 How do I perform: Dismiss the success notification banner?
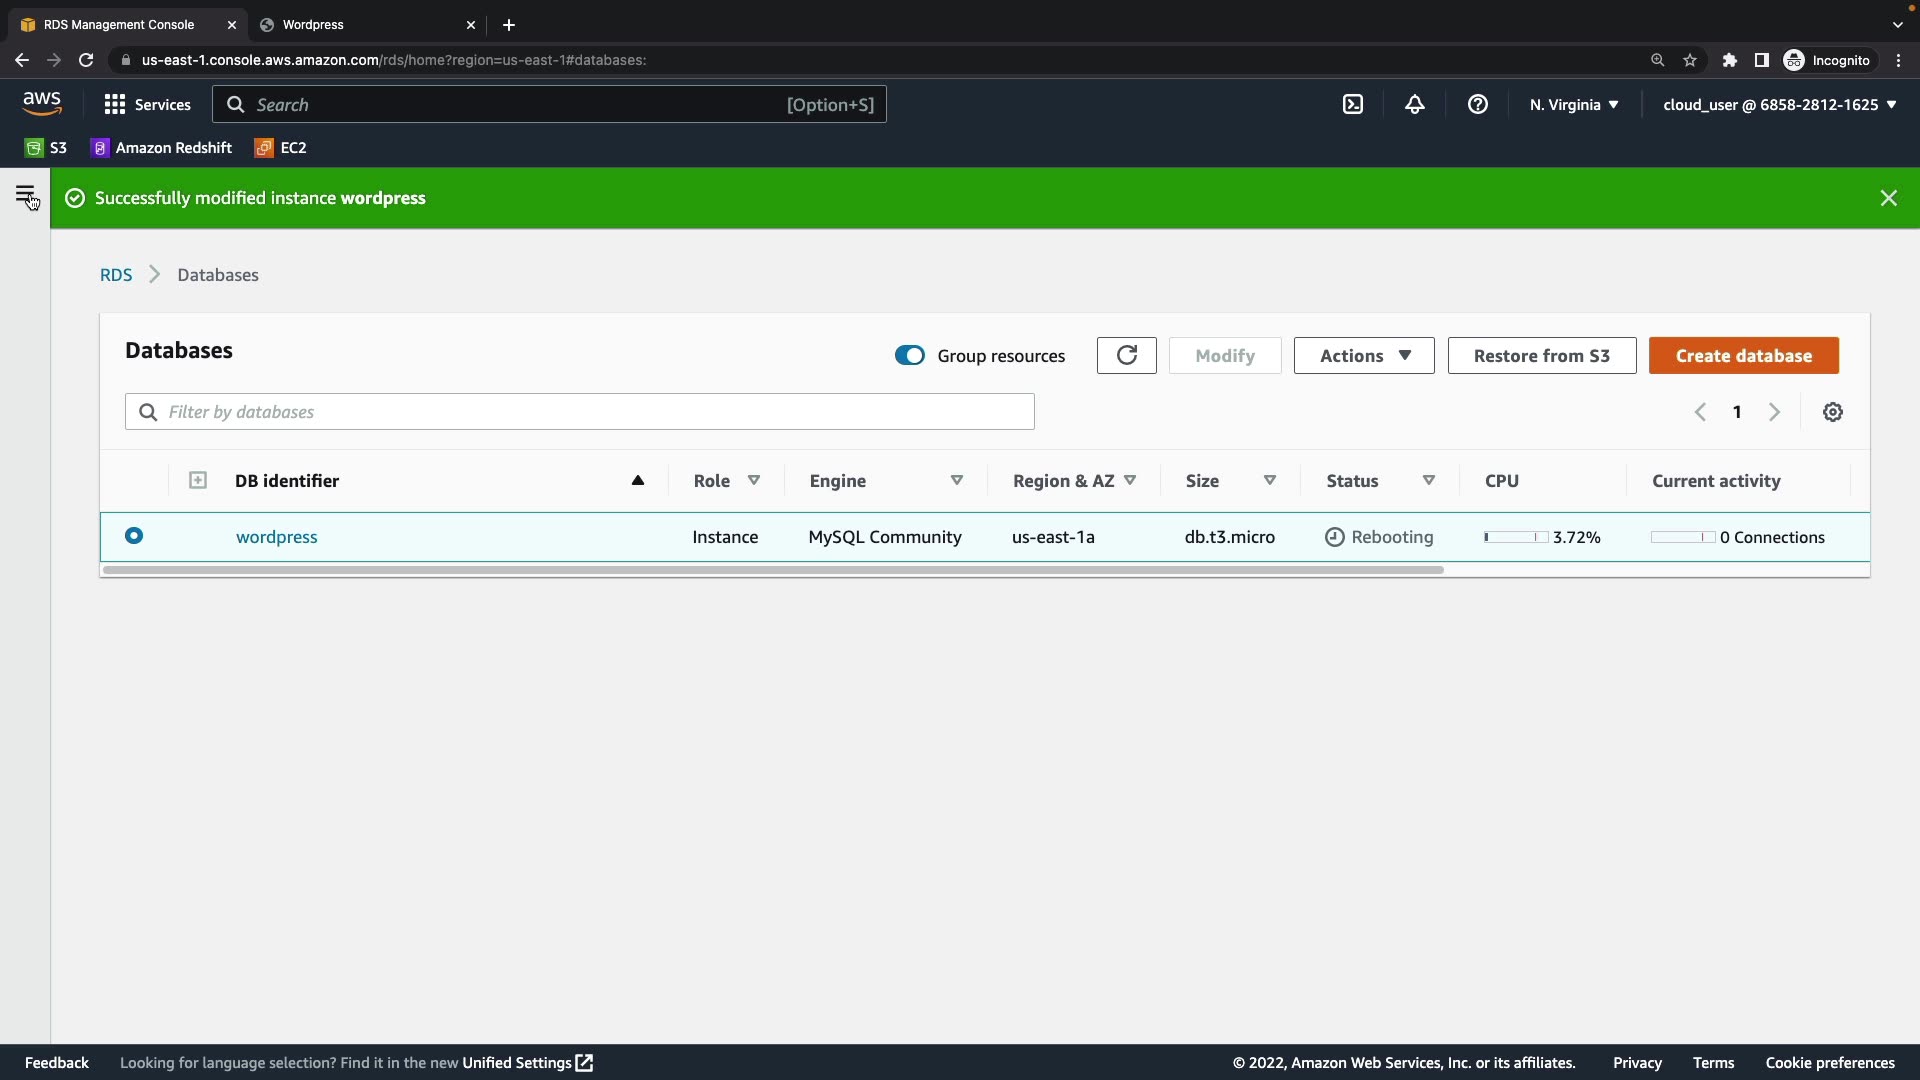point(1888,198)
